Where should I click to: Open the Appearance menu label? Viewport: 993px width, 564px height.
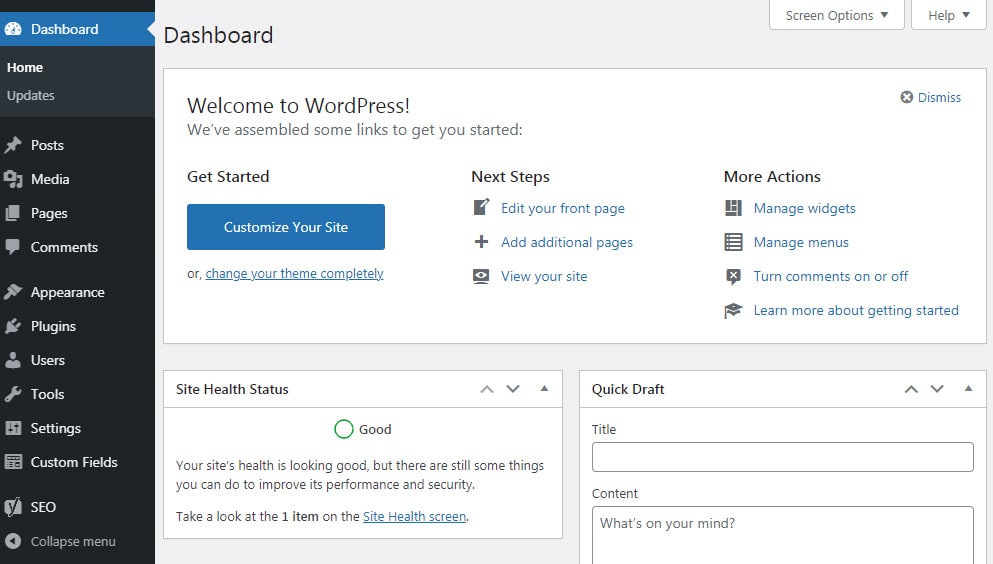click(x=68, y=292)
